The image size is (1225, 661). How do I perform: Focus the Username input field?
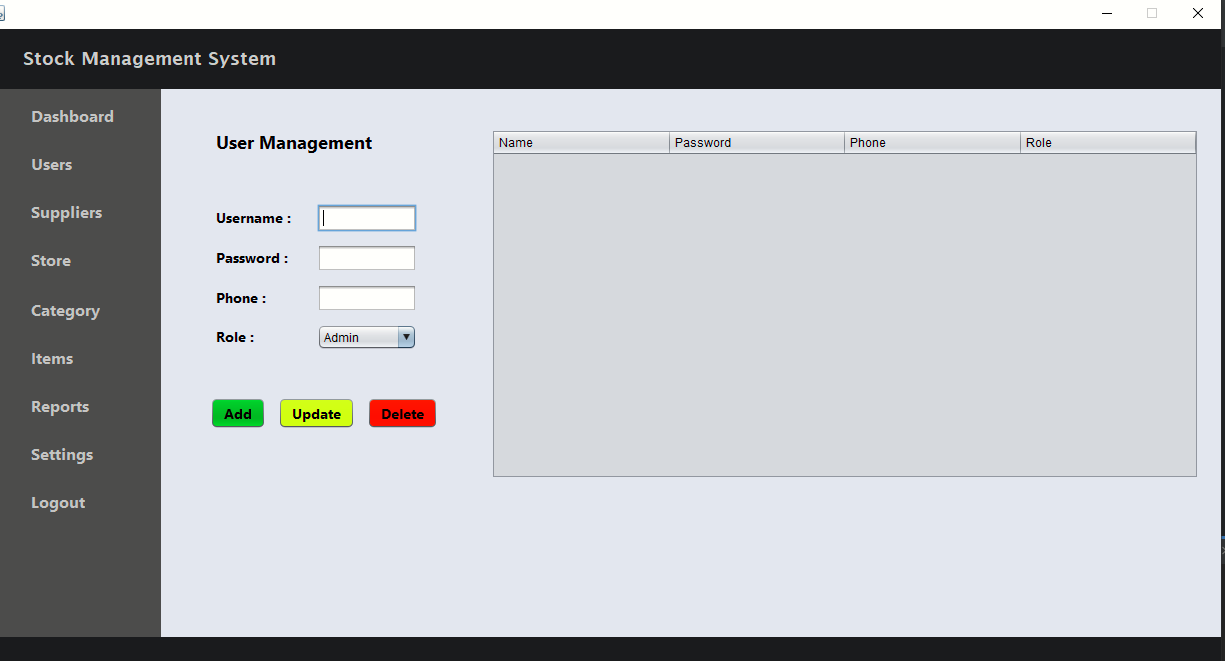(x=367, y=218)
